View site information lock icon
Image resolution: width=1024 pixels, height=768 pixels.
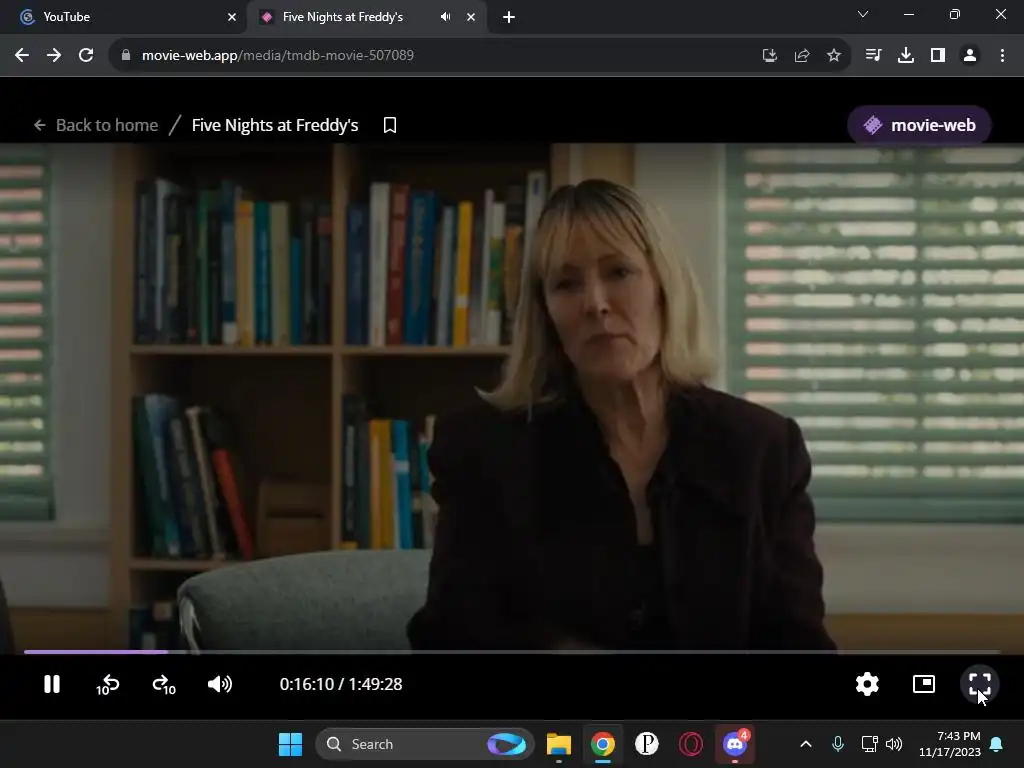click(x=126, y=56)
